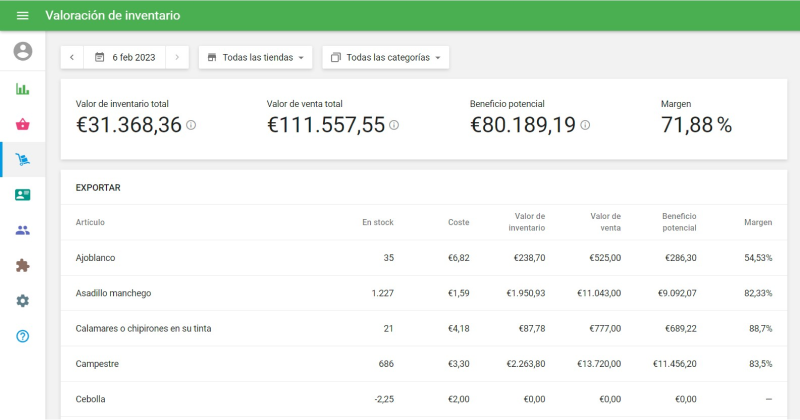Open the hamburger navigation menu
The height and width of the screenshot is (420, 800).
click(x=22, y=15)
